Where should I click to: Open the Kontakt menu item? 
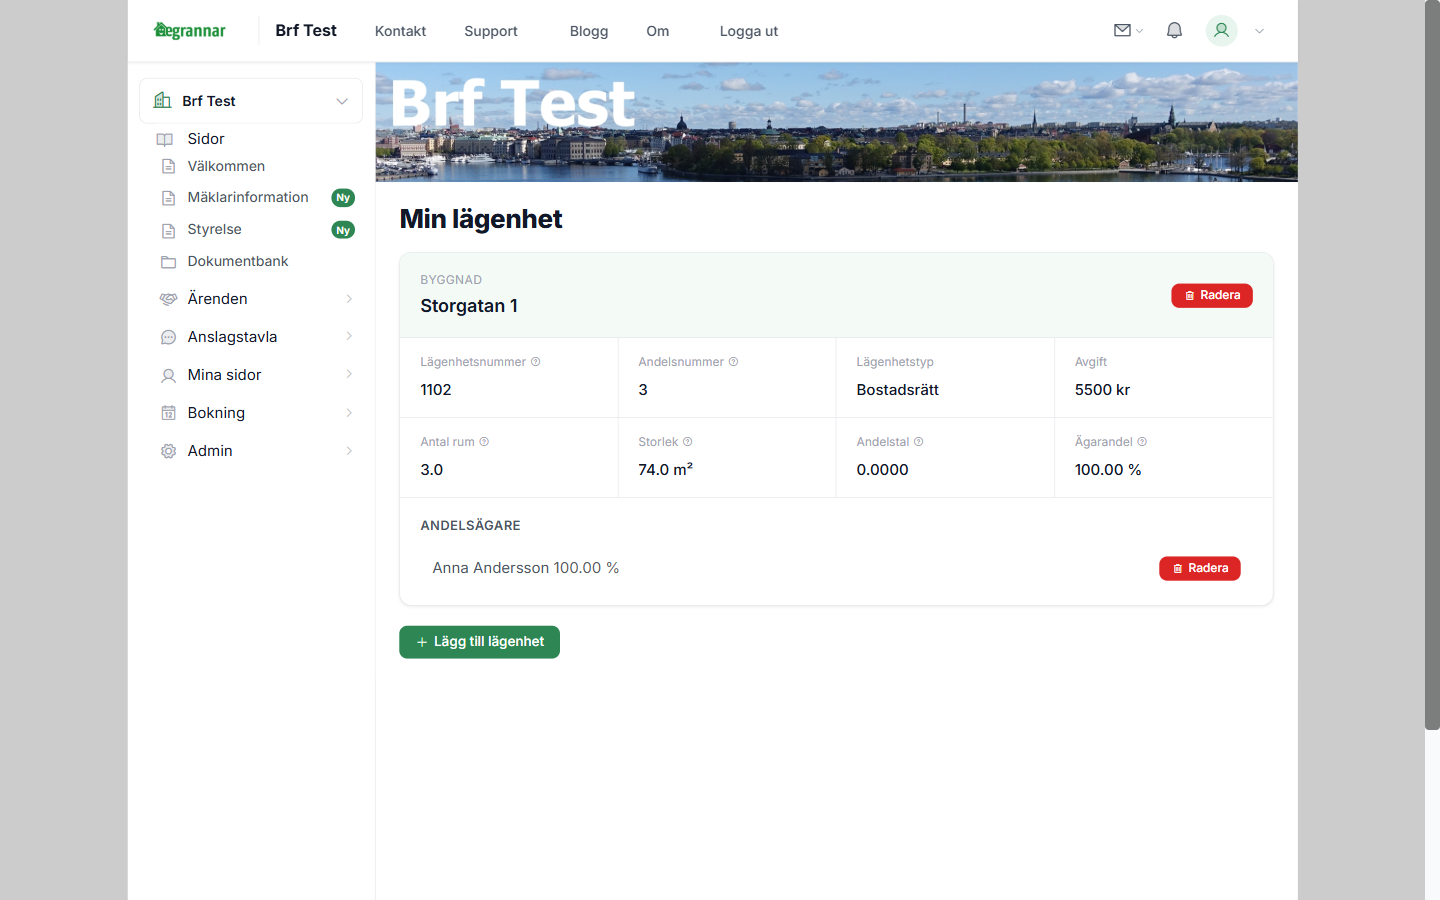click(x=400, y=31)
